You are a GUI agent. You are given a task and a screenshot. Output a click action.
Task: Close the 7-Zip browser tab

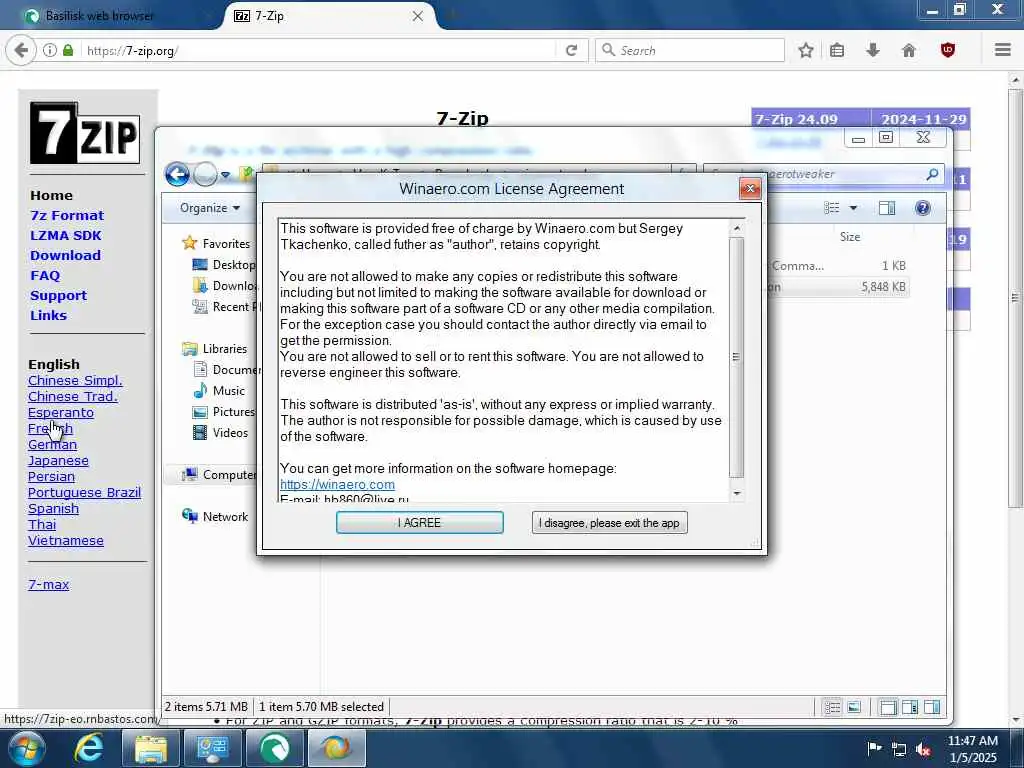click(418, 16)
